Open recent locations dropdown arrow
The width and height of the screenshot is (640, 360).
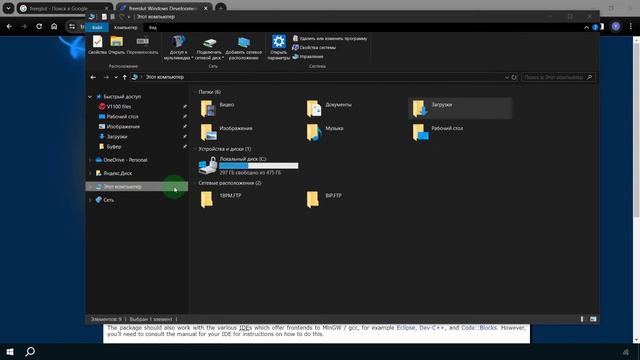(116, 77)
